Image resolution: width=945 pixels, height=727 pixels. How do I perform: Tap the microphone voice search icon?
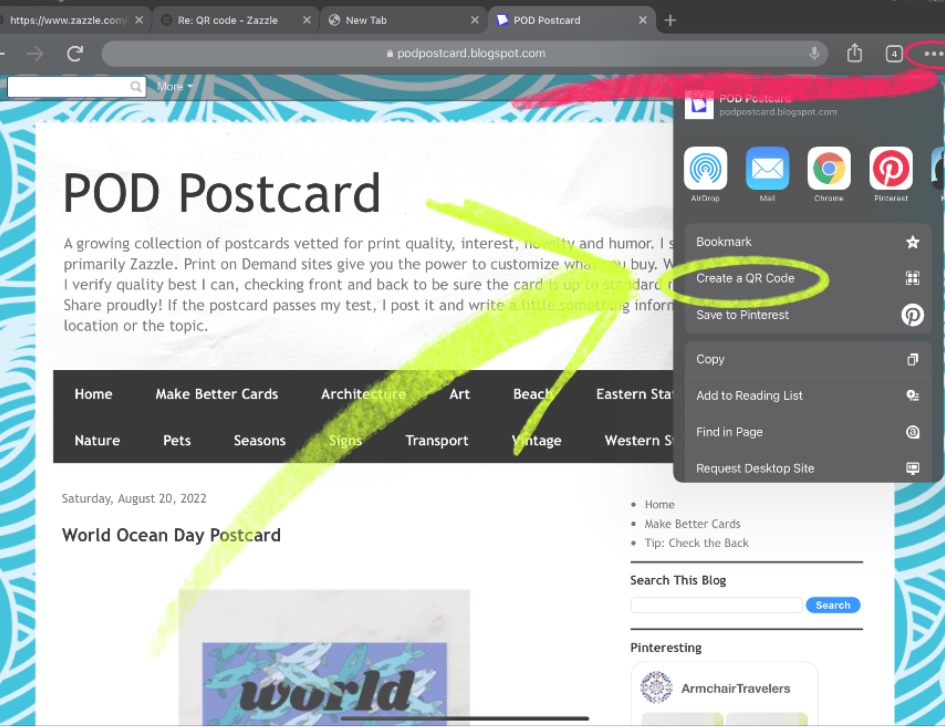click(814, 53)
